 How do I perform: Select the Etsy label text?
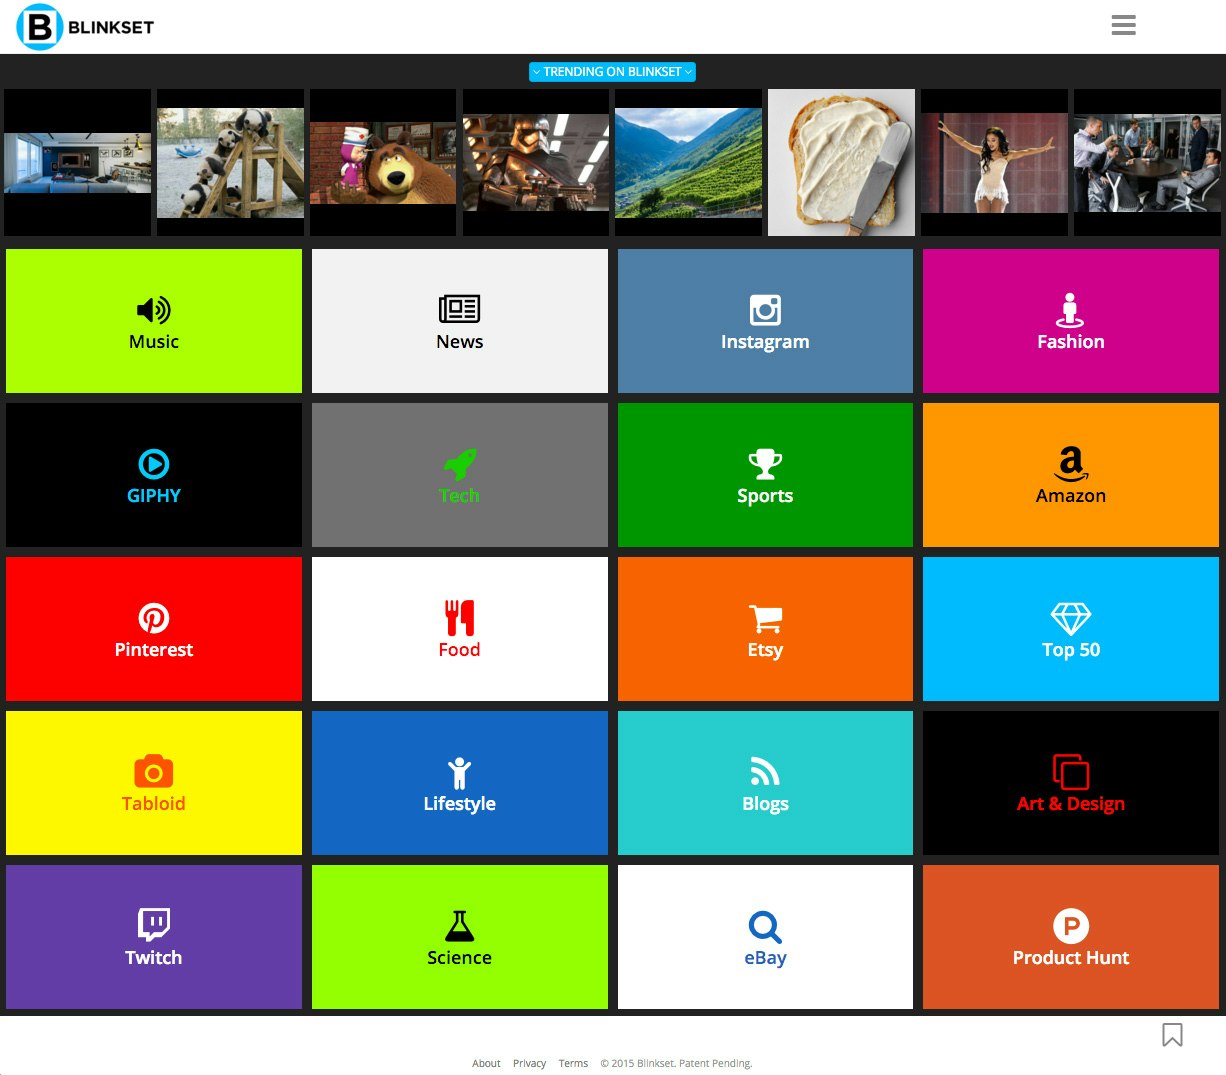click(765, 650)
